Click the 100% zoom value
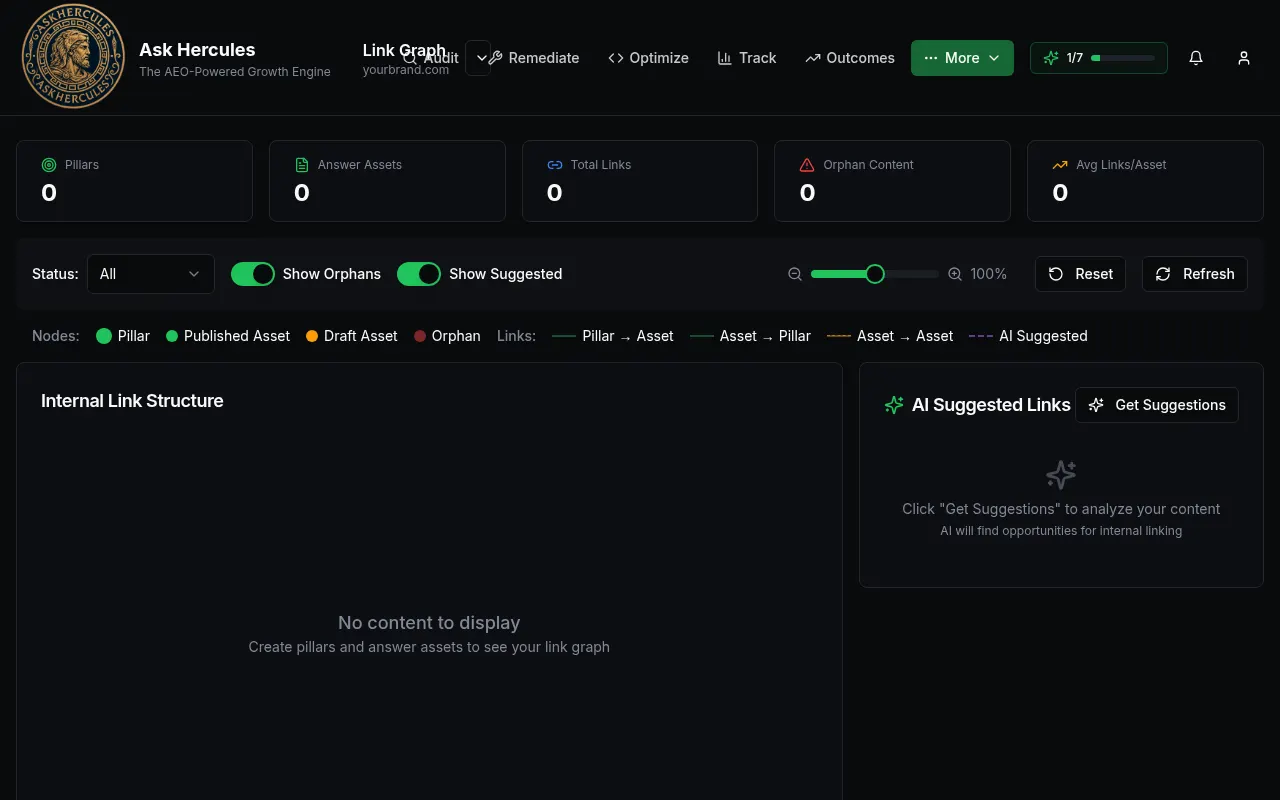This screenshot has width=1280, height=800. (989, 274)
